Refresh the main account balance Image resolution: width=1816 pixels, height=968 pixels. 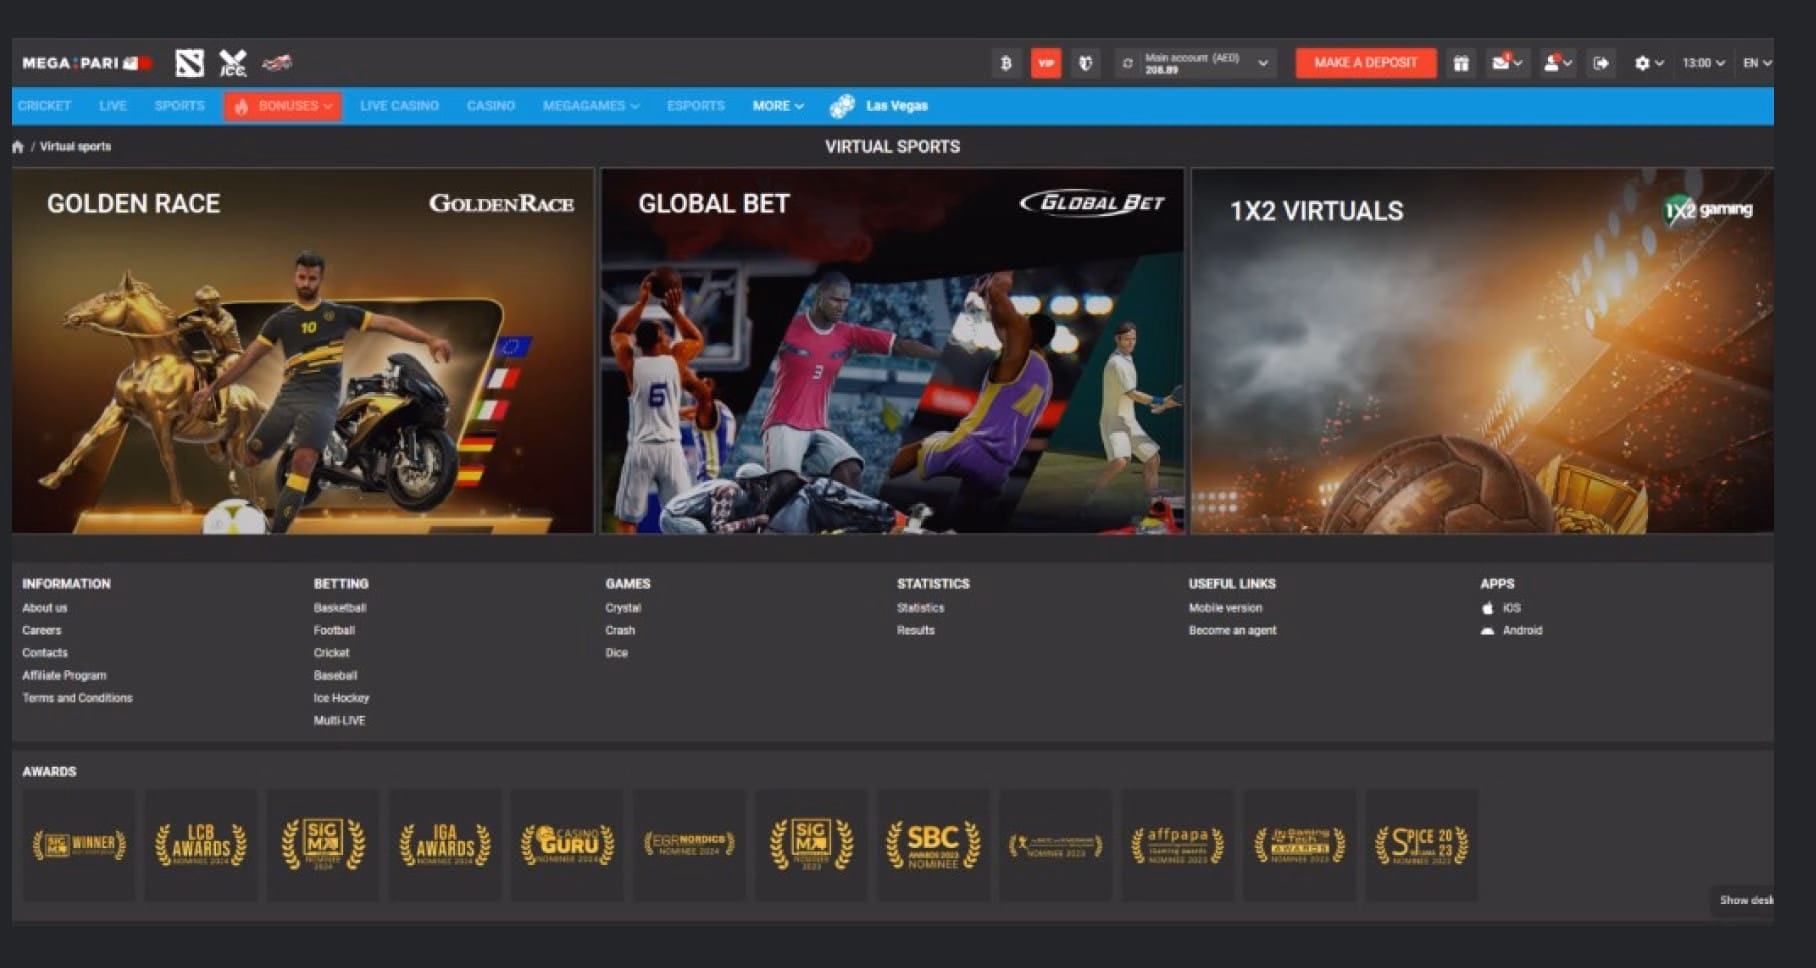[x=1127, y=63]
